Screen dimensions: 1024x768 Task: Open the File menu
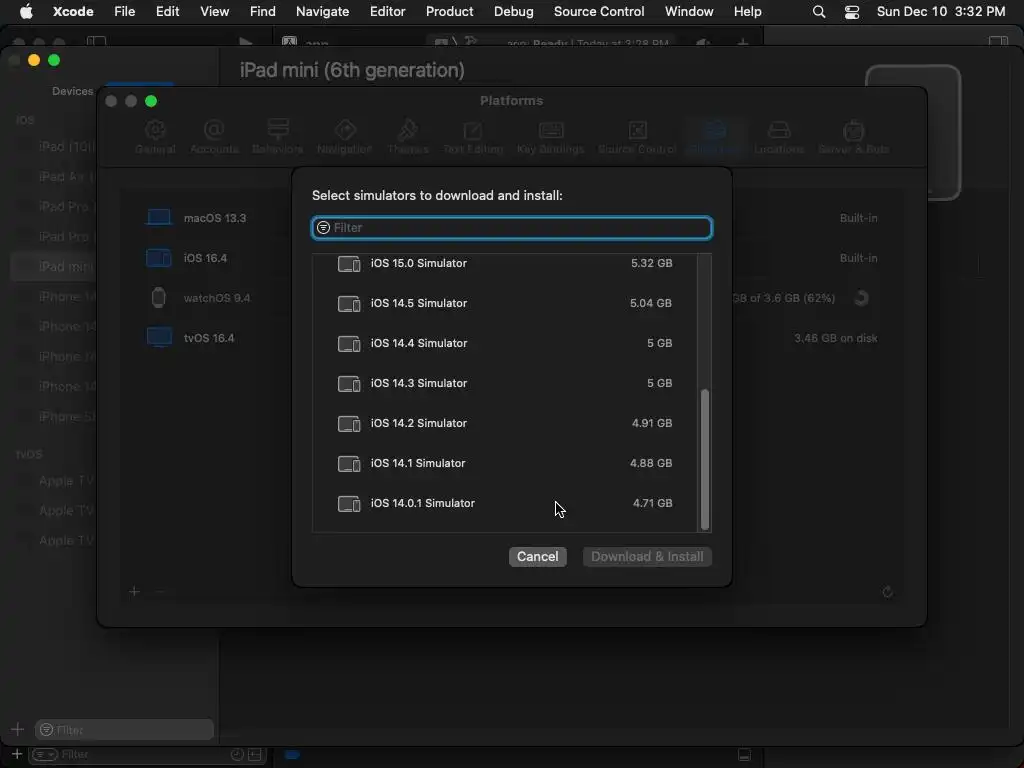pyautogui.click(x=124, y=11)
